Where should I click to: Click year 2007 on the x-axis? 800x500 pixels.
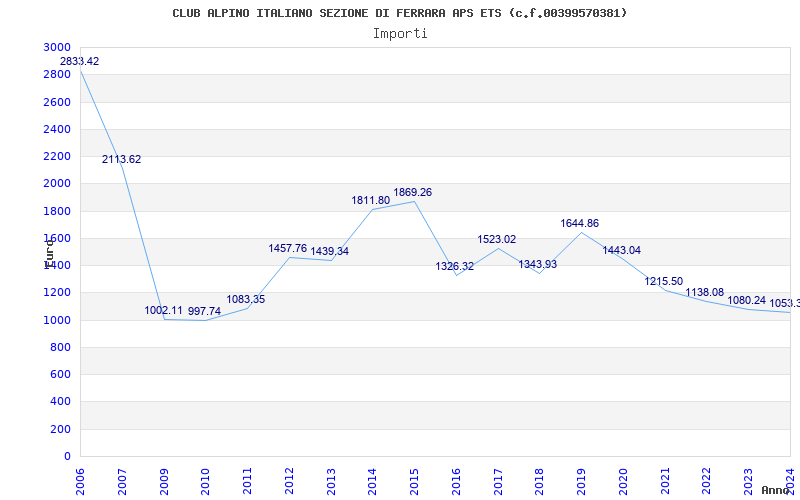(122, 482)
